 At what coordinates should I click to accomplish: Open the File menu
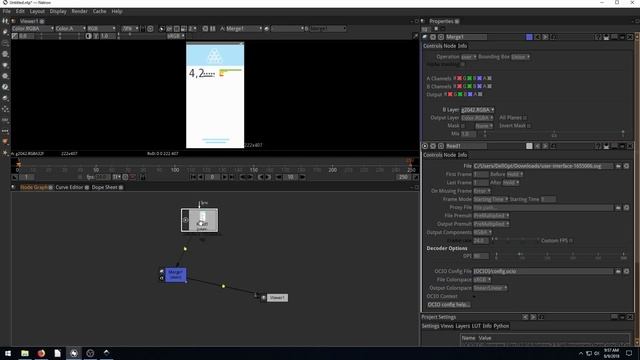click(x=7, y=11)
